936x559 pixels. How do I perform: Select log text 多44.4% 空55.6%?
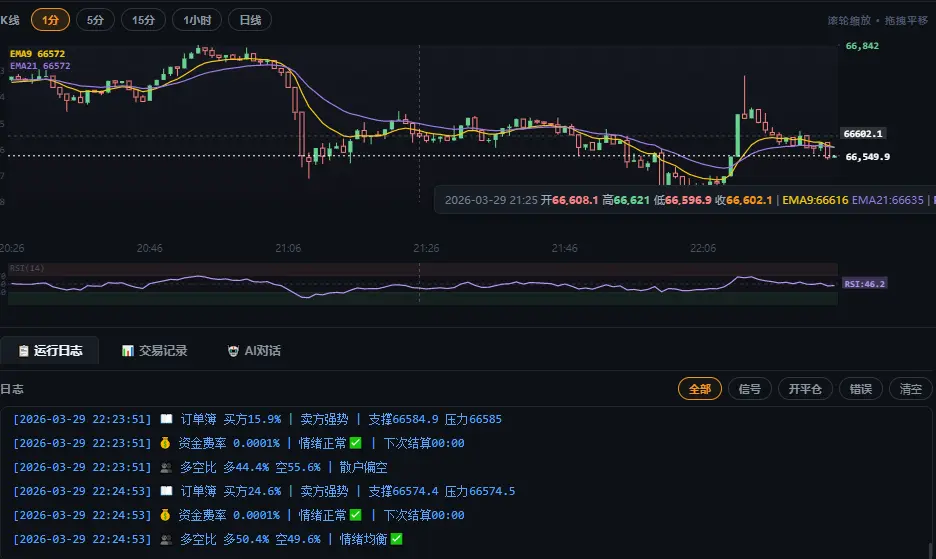272,467
